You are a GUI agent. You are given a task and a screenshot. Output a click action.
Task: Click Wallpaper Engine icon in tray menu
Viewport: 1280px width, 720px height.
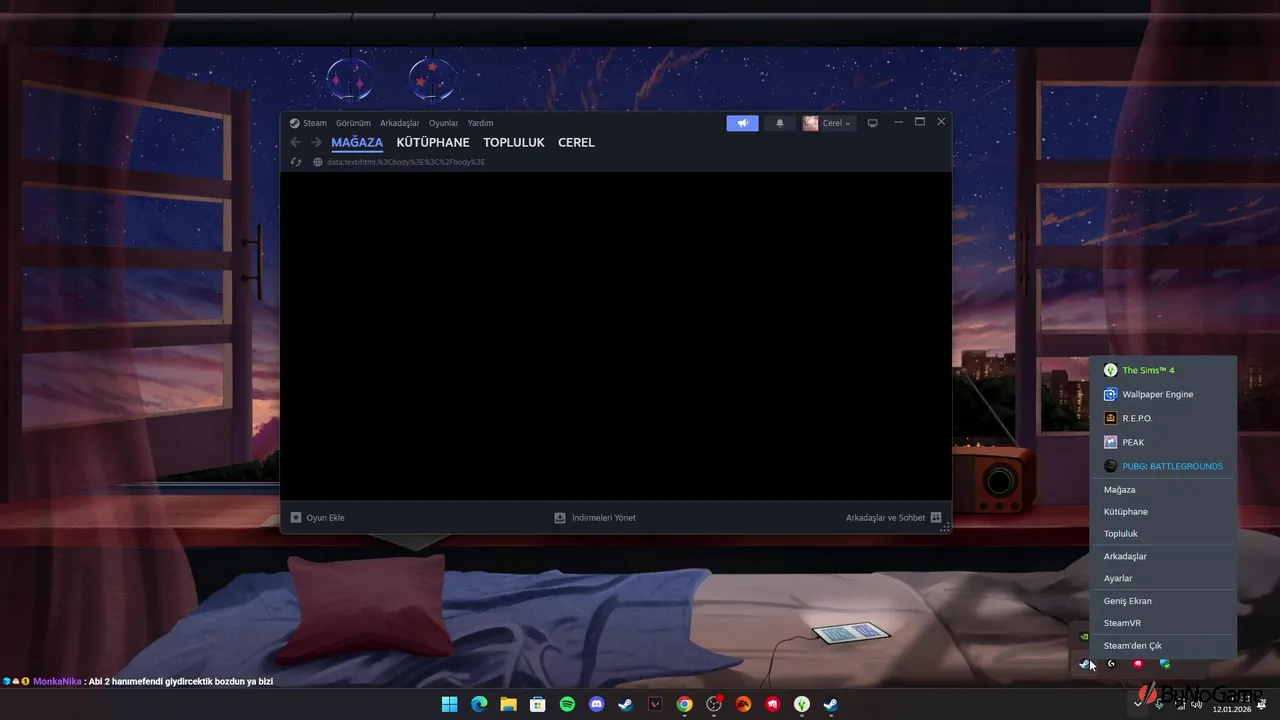pyautogui.click(x=1110, y=394)
